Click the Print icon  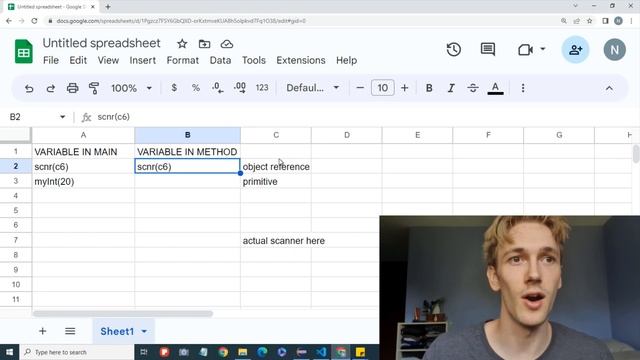pos(73,88)
